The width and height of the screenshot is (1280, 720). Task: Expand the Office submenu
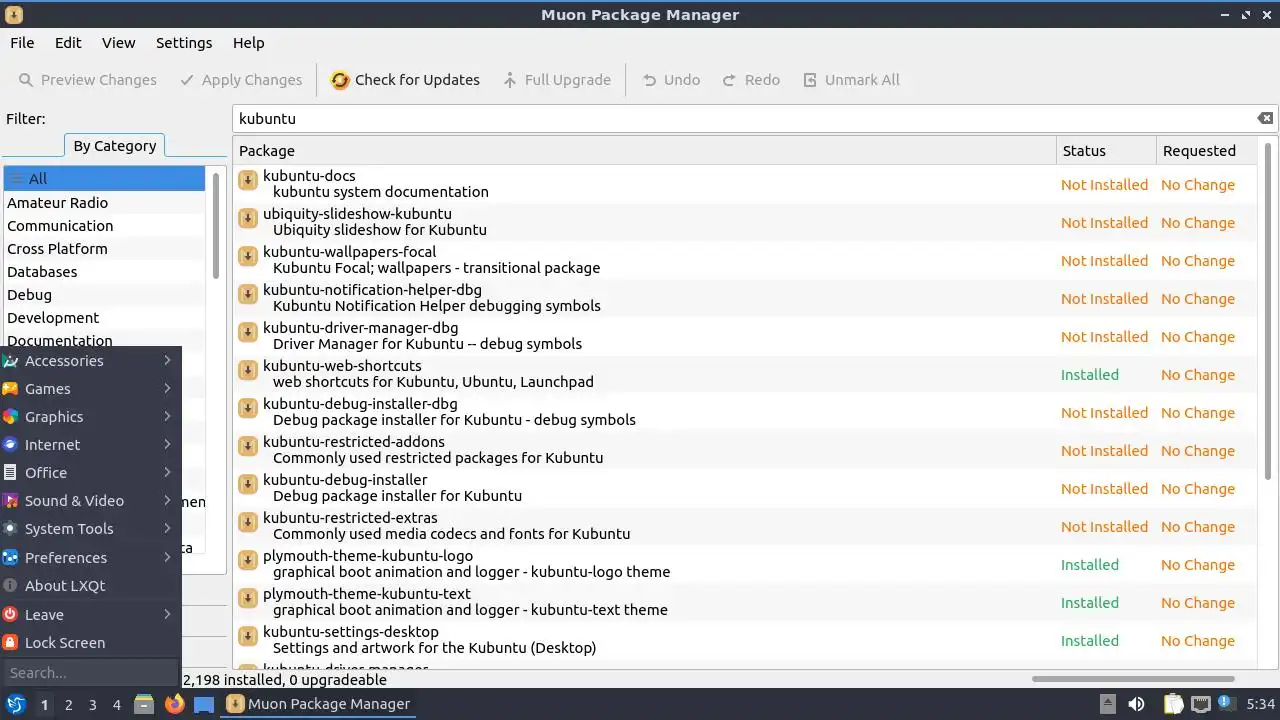click(x=91, y=473)
